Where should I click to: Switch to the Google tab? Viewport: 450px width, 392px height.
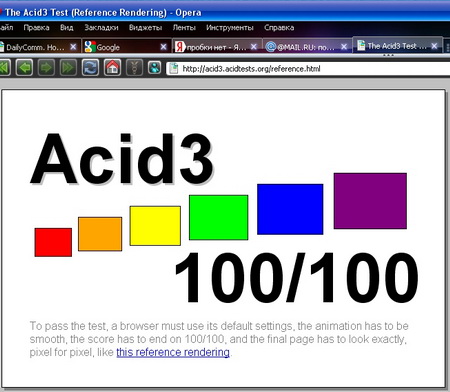coord(127,47)
